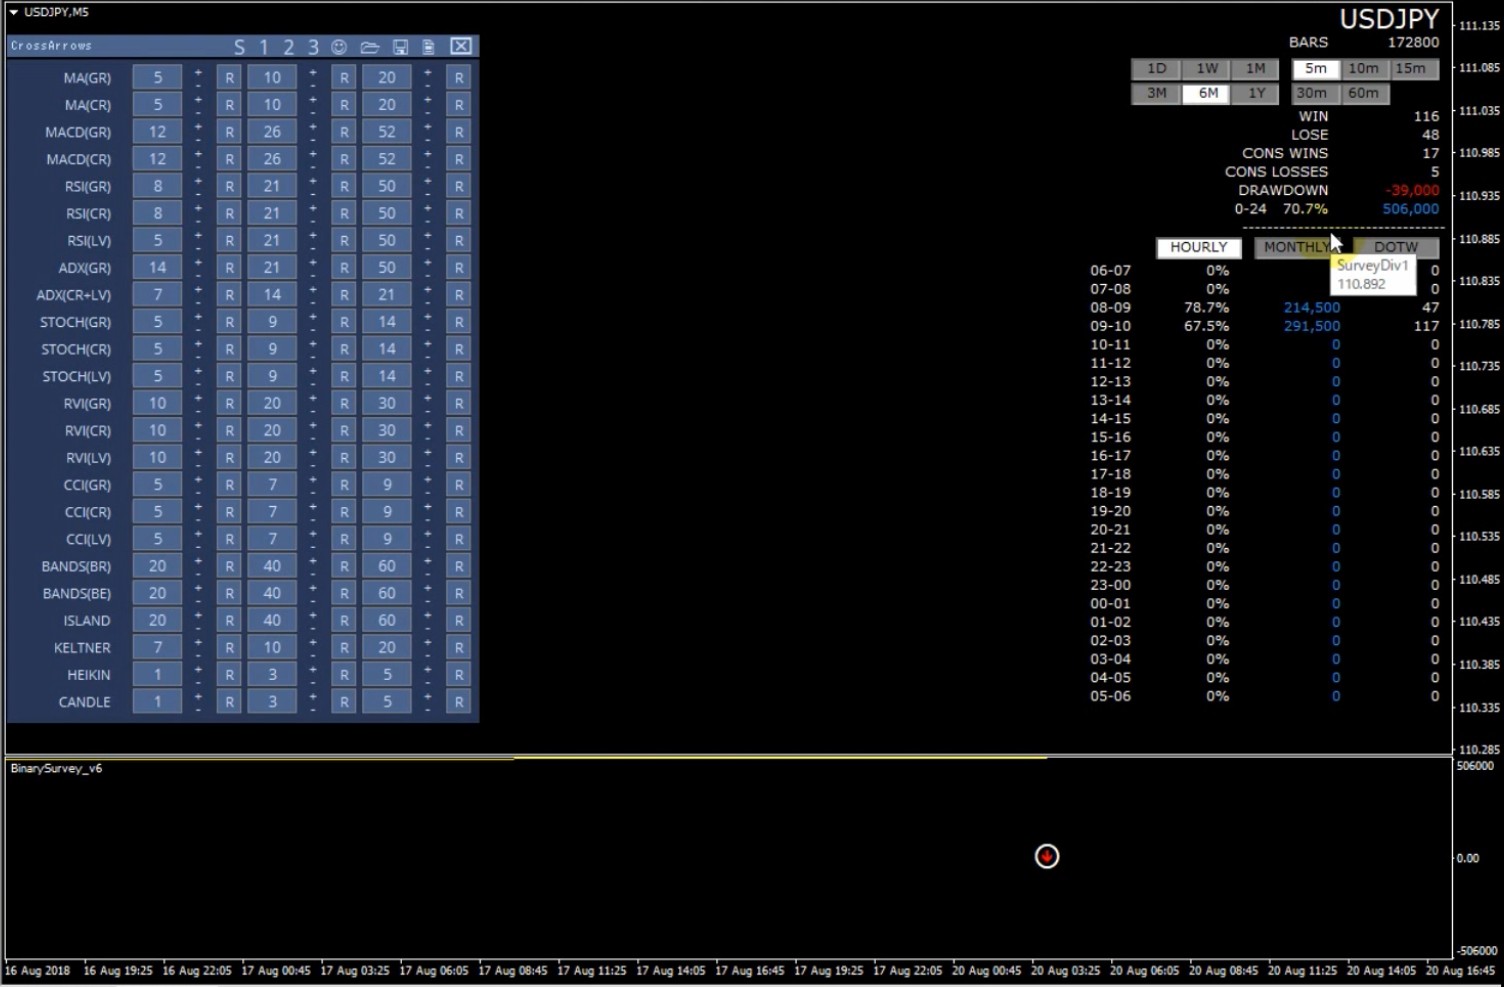This screenshot has width=1504, height=987.
Task: Decrease MA(CR) first value with minus
Action: click(198, 111)
